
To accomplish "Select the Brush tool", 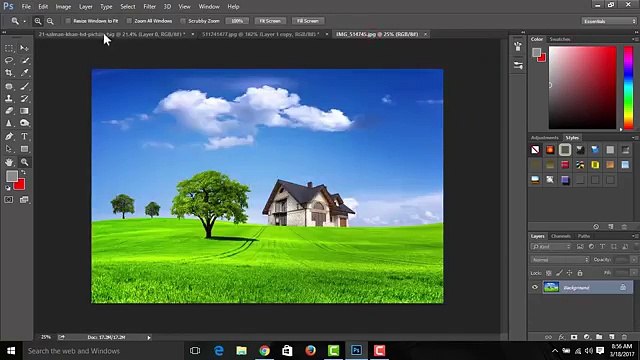I will tap(24, 86).
